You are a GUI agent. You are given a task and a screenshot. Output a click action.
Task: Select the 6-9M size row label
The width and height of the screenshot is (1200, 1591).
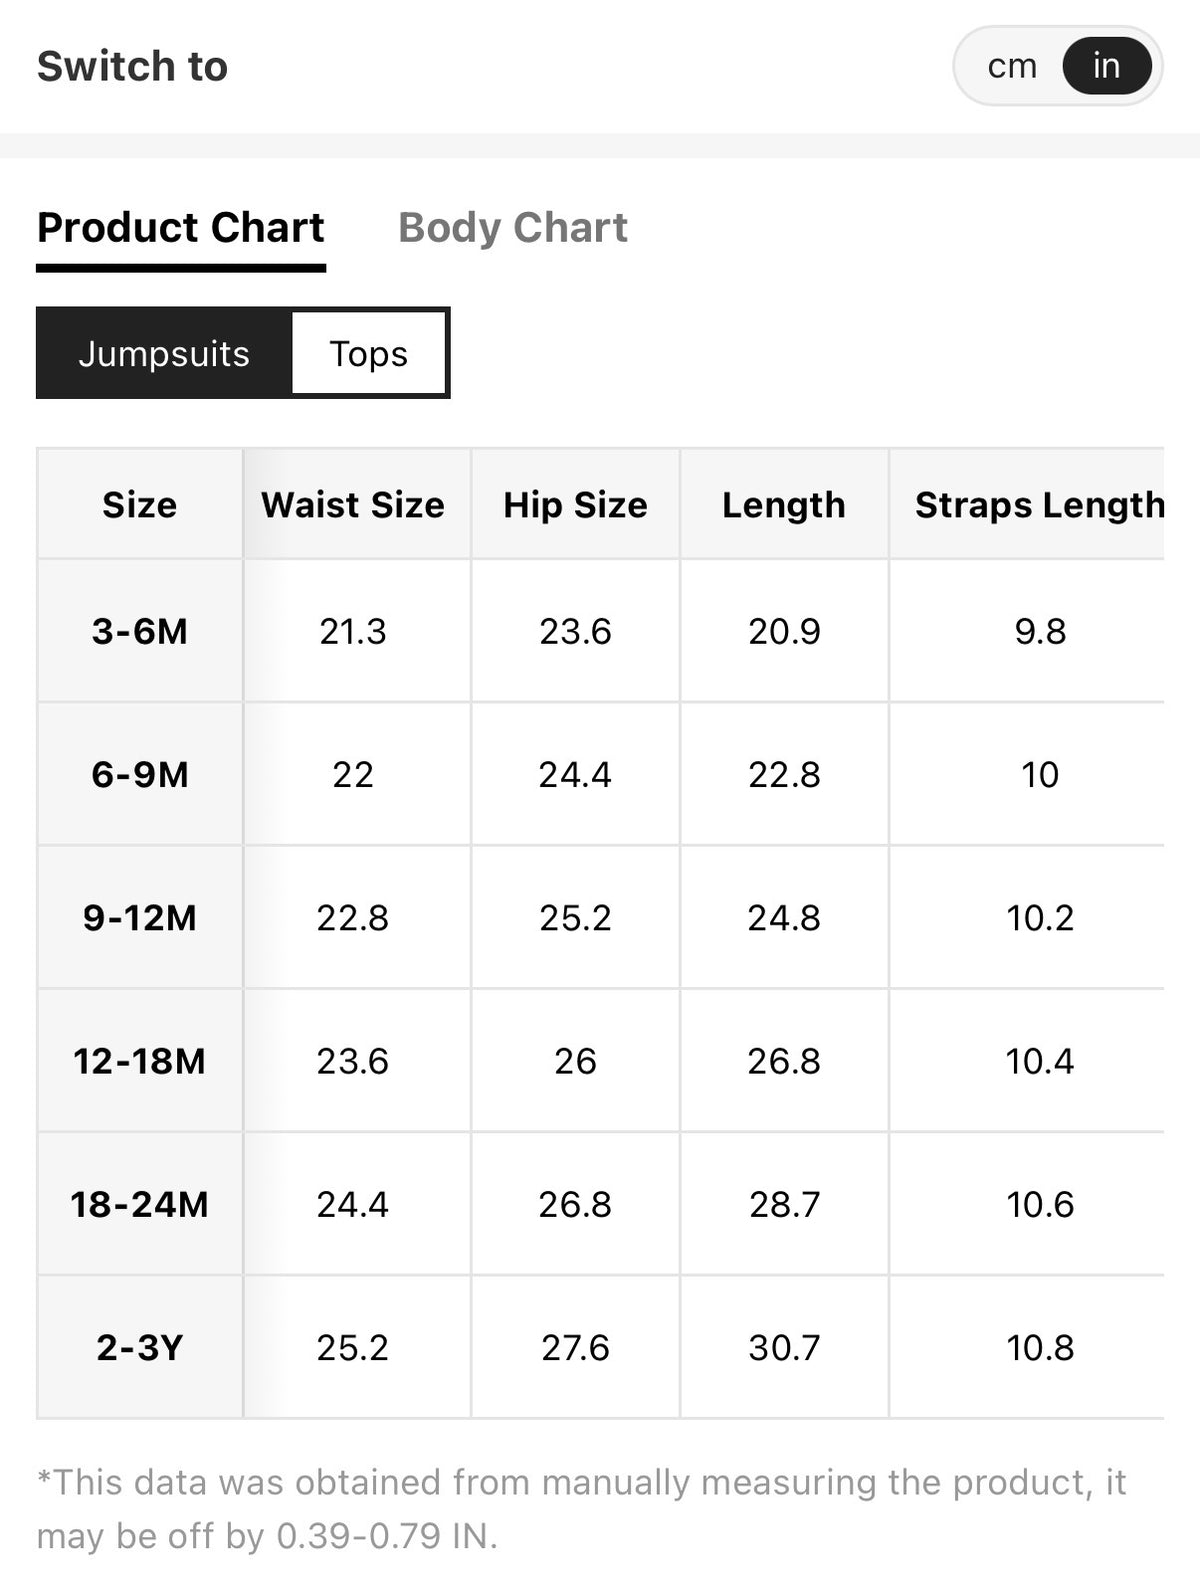point(140,774)
